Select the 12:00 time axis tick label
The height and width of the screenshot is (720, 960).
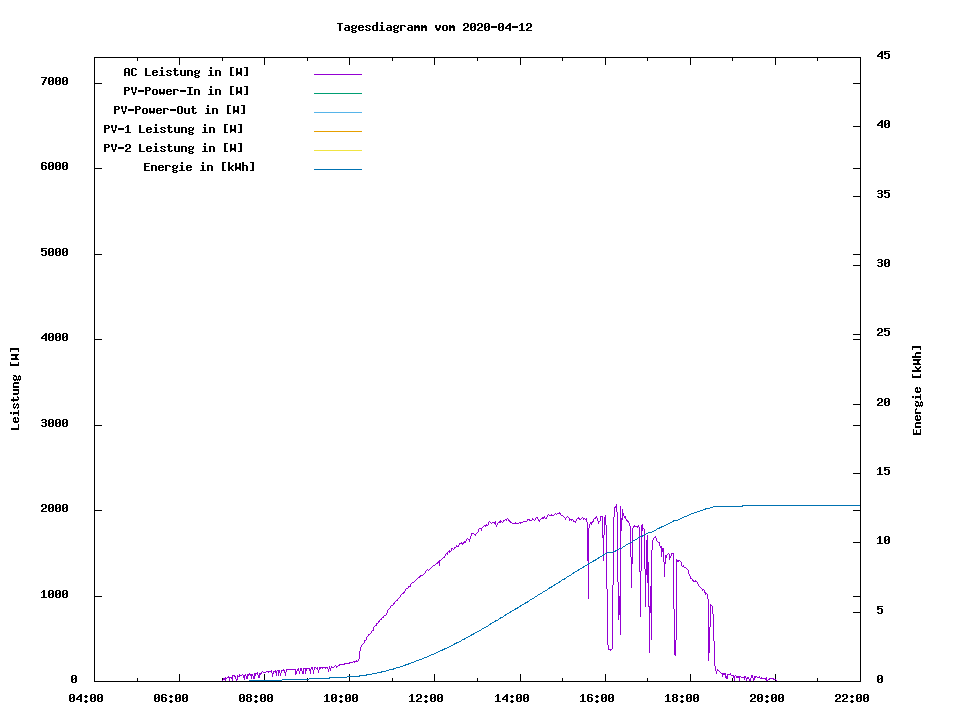point(426,698)
